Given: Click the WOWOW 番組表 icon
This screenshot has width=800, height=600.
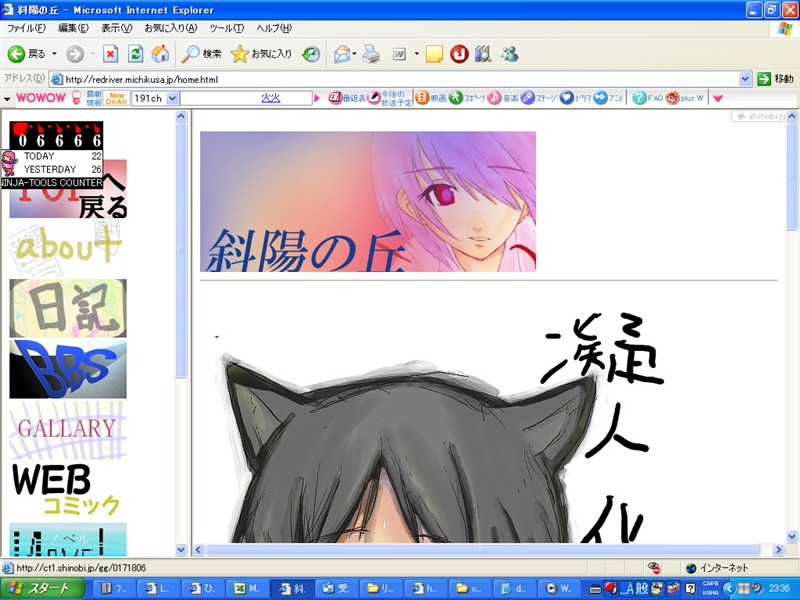Looking at the screenshot, I should click(x=347, y=98).
